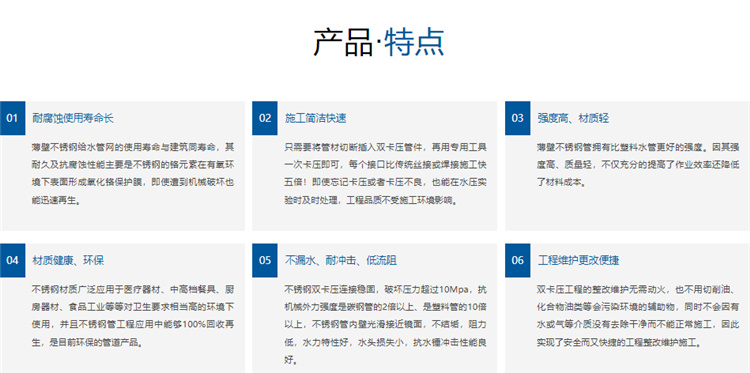The width and height of the screenshot is (750, 373).
Task: Open the 施工简洁快速 heading
Action: coord(316,118)
